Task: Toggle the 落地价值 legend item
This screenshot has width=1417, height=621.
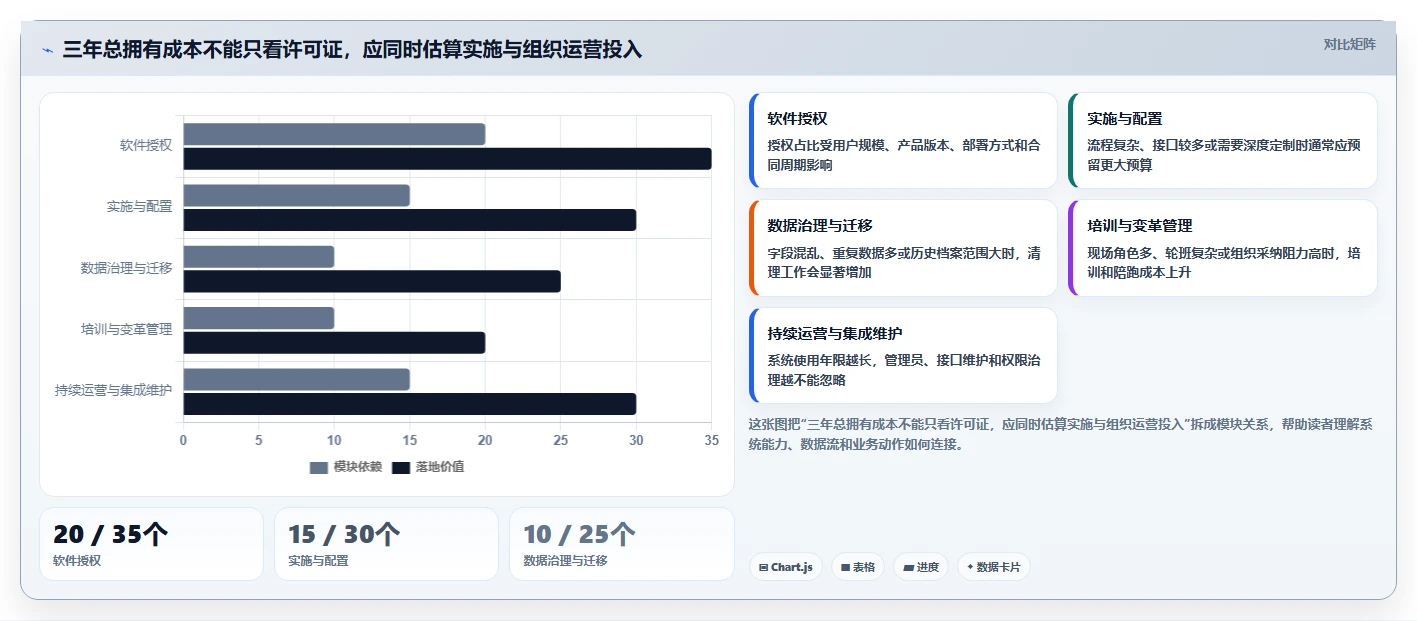Action: pyautogui.click(x=428, y=467)
